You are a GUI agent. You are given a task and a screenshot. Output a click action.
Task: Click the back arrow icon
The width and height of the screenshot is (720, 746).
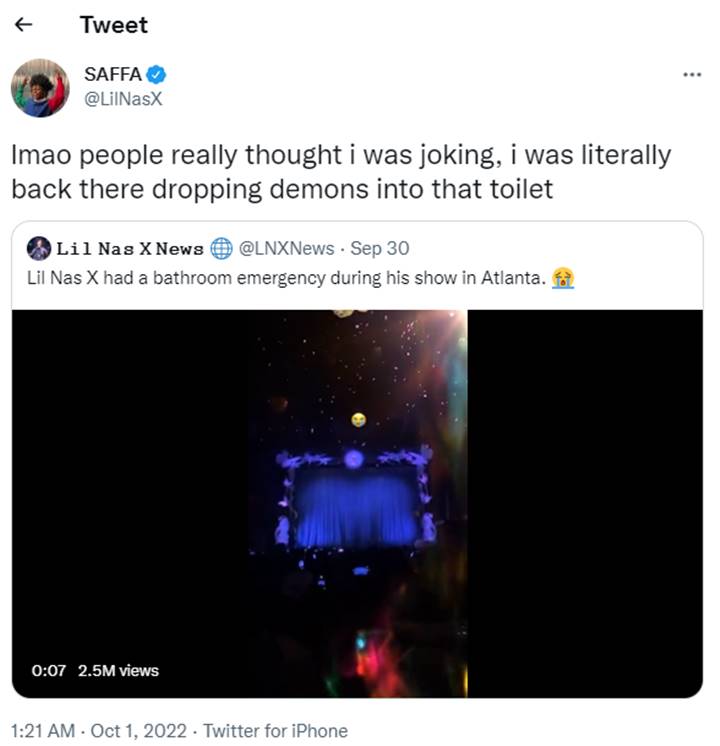tap(23, 24)
